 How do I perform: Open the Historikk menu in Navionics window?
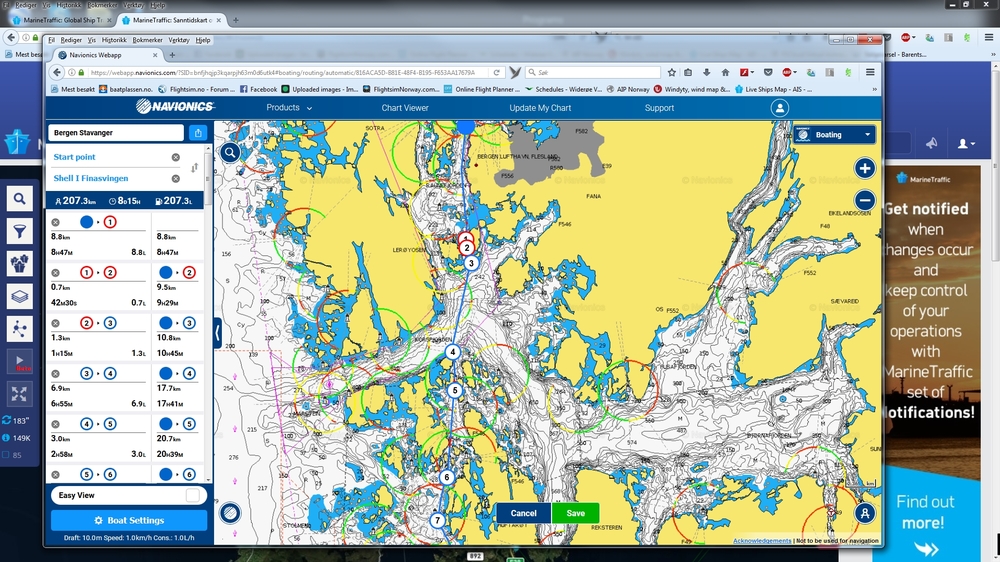coord(114,40)
